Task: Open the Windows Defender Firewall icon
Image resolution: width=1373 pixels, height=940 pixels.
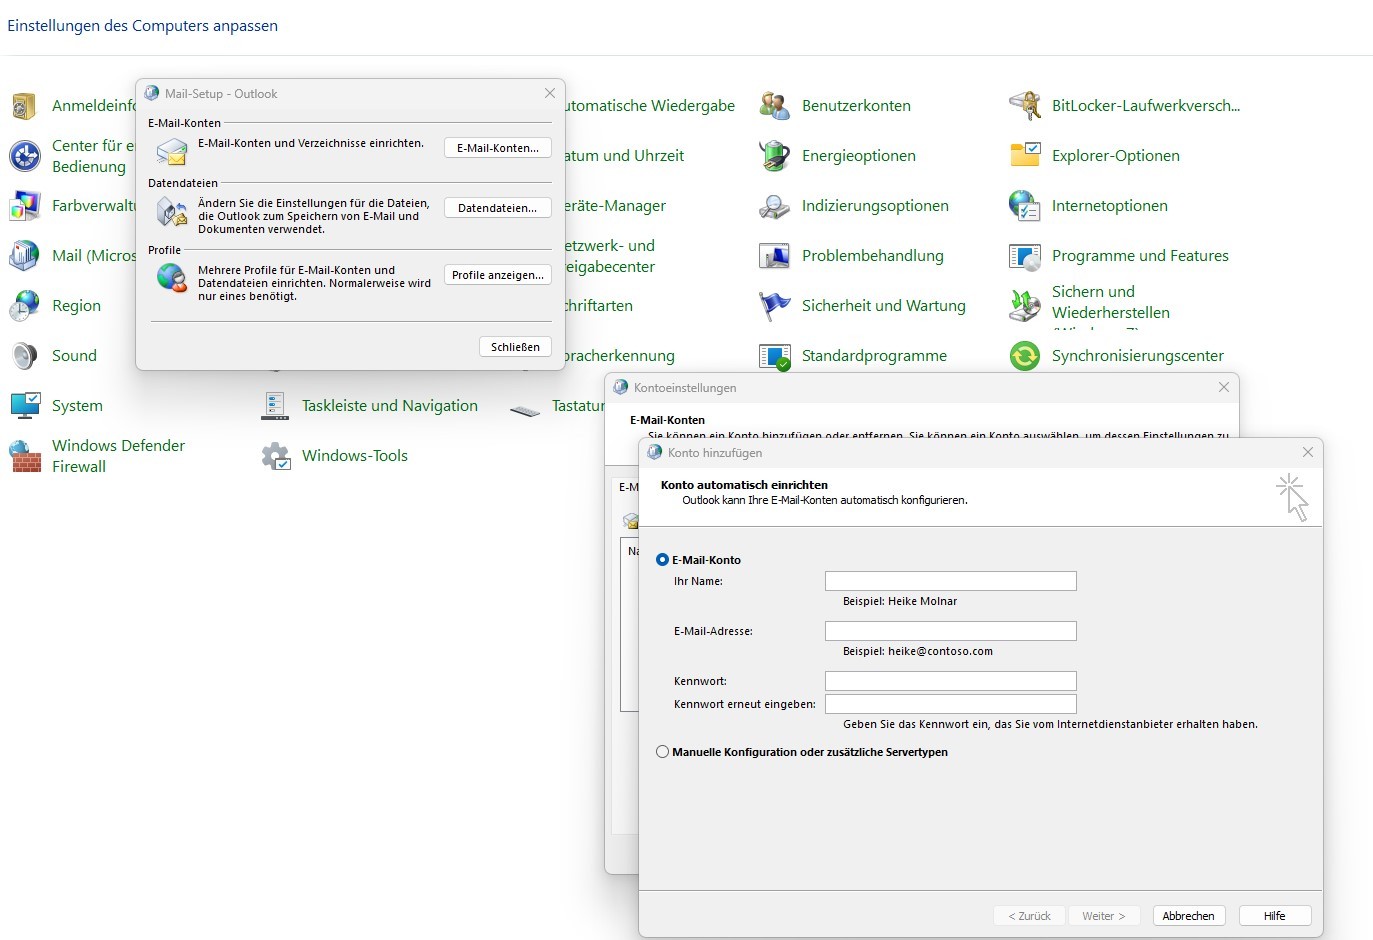Action: coord(25,456)
